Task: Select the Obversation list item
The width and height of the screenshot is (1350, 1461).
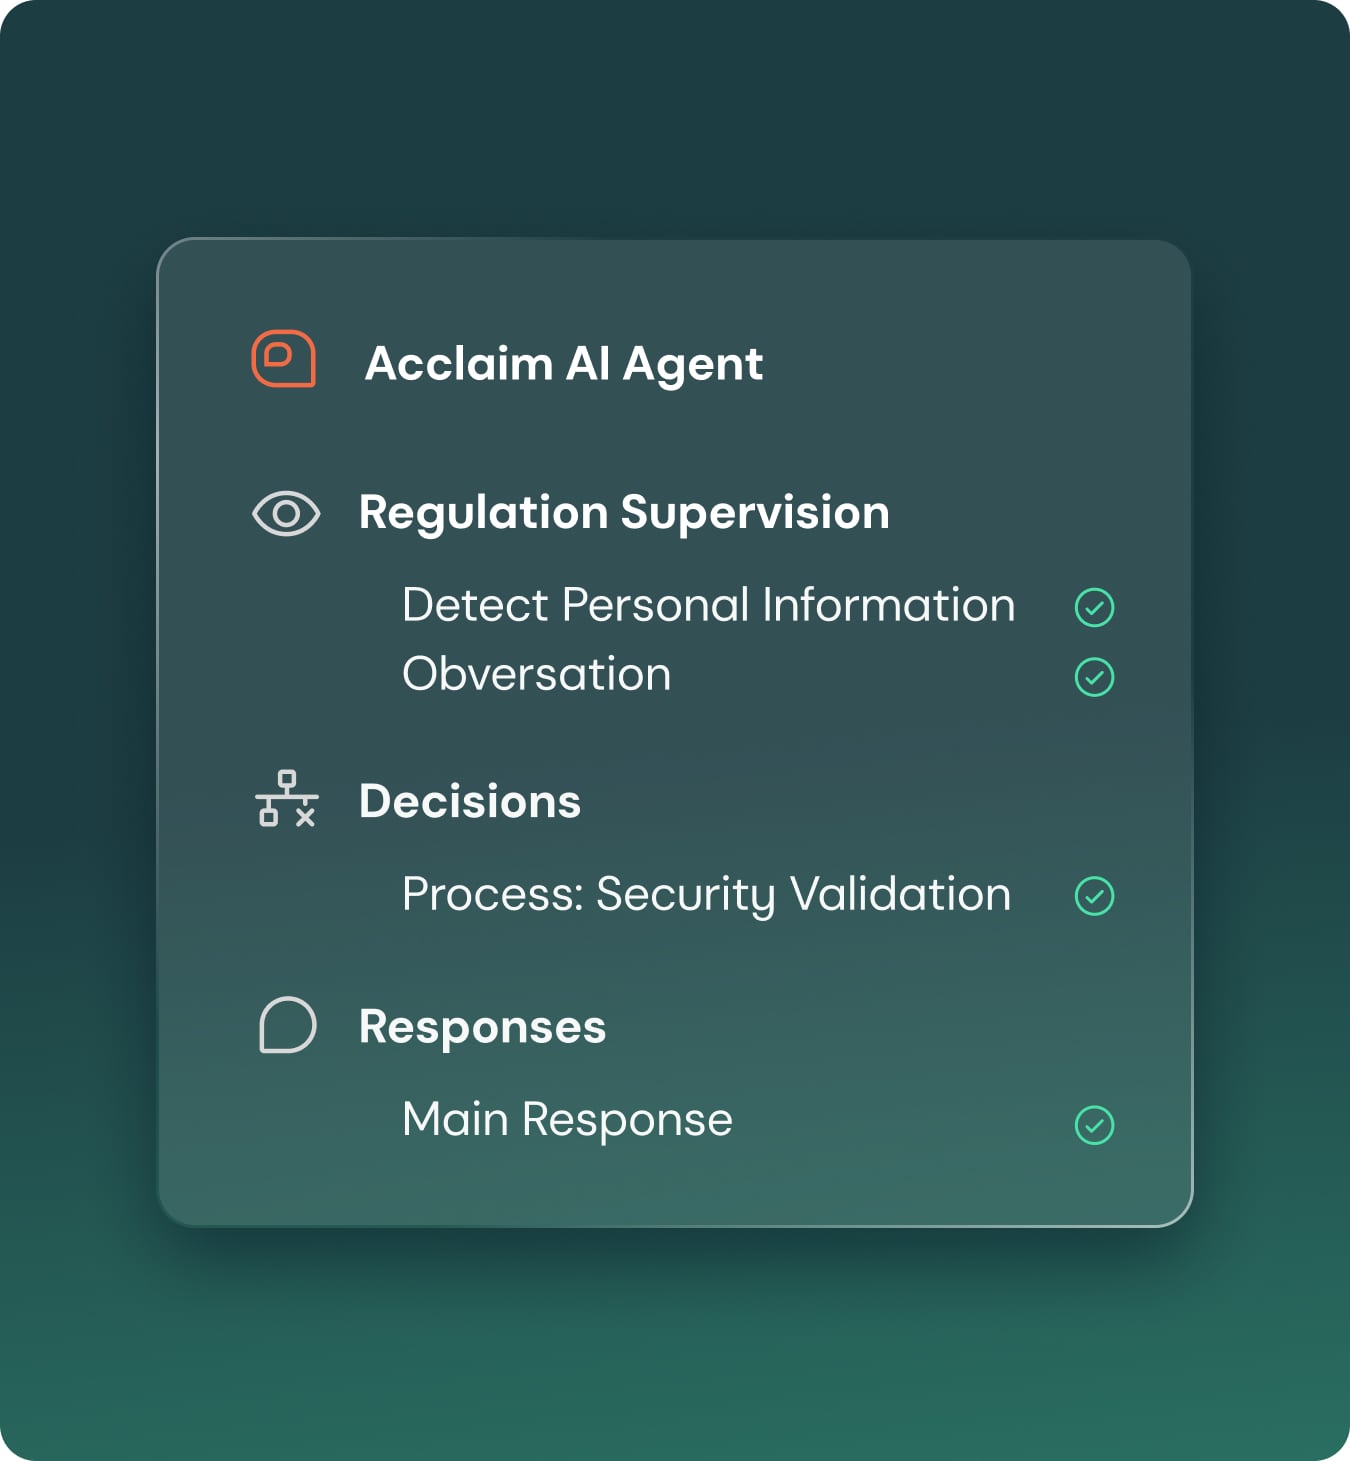Action: (x=536, y=674)
